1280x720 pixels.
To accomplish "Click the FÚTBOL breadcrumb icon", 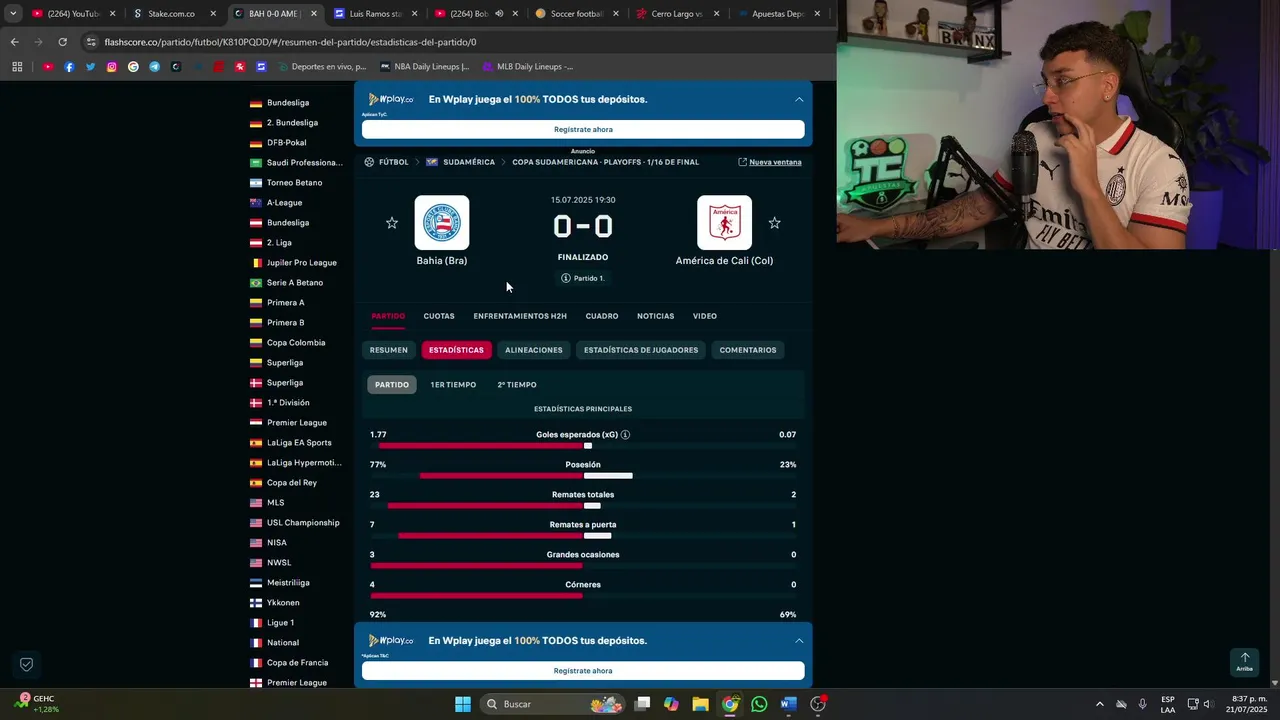I will (369, 162).
